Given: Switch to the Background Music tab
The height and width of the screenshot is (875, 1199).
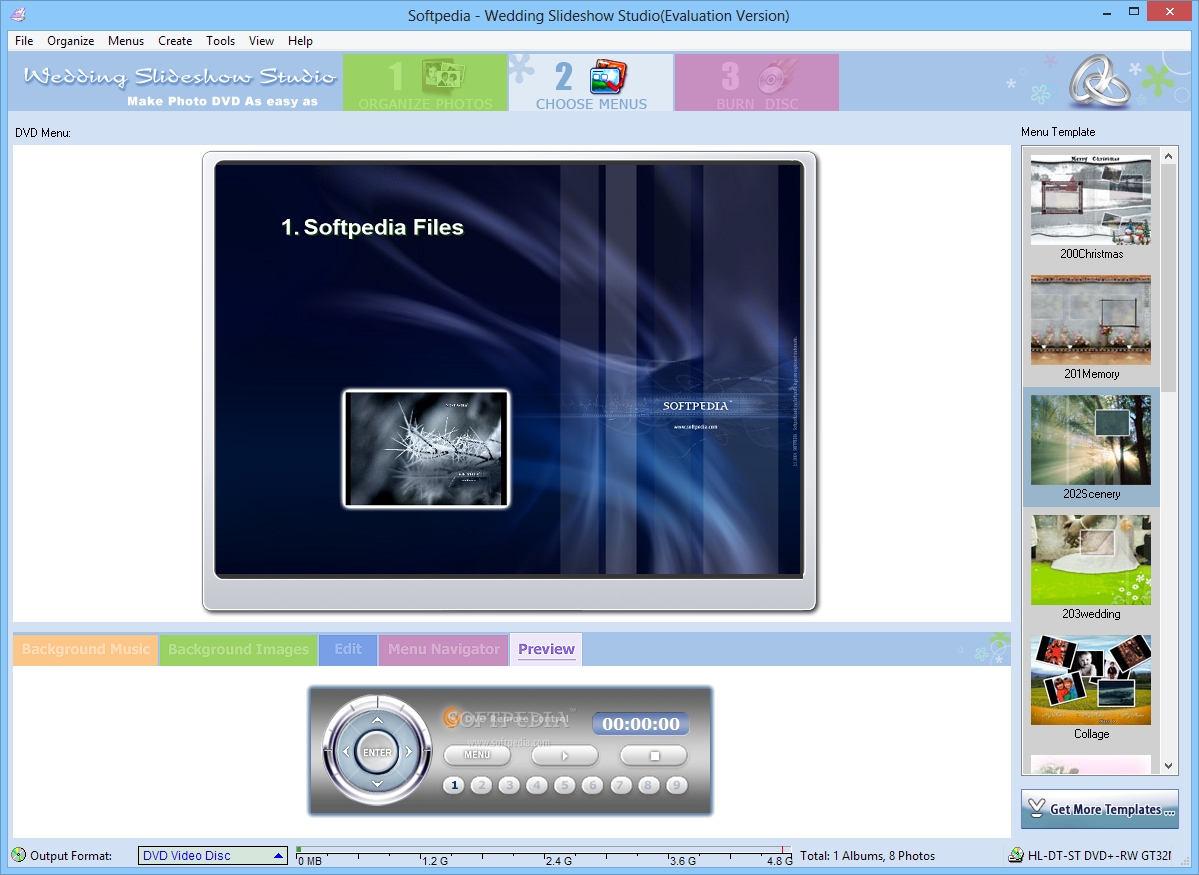Looking at the screenshot, I should coord(86,649).
